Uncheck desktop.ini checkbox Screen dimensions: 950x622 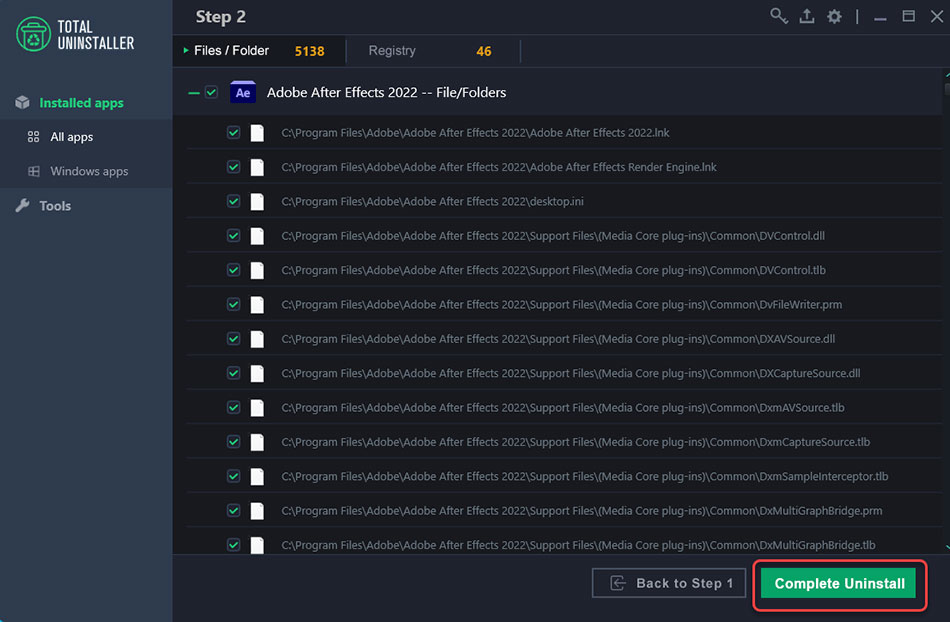[x=233, y=201]
